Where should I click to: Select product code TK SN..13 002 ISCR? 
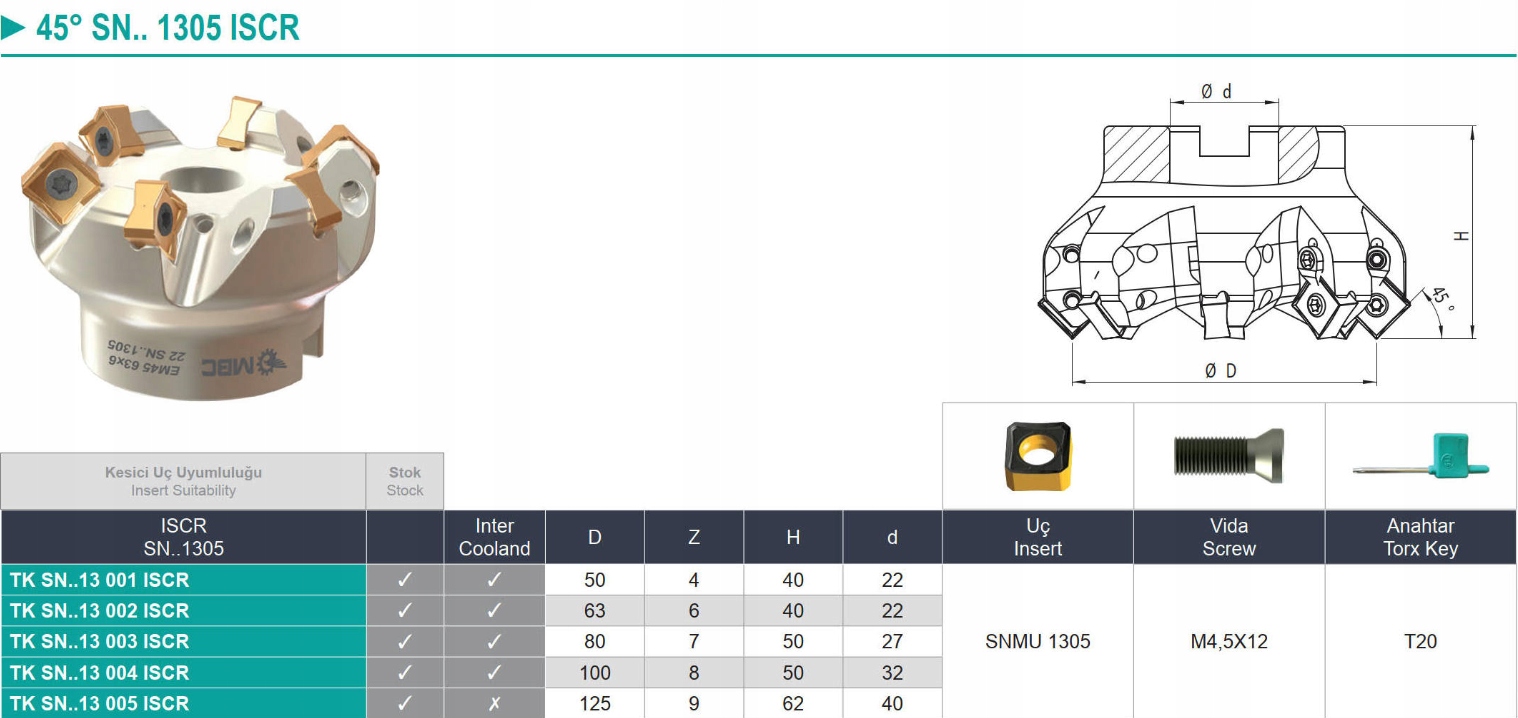point(99,611)
